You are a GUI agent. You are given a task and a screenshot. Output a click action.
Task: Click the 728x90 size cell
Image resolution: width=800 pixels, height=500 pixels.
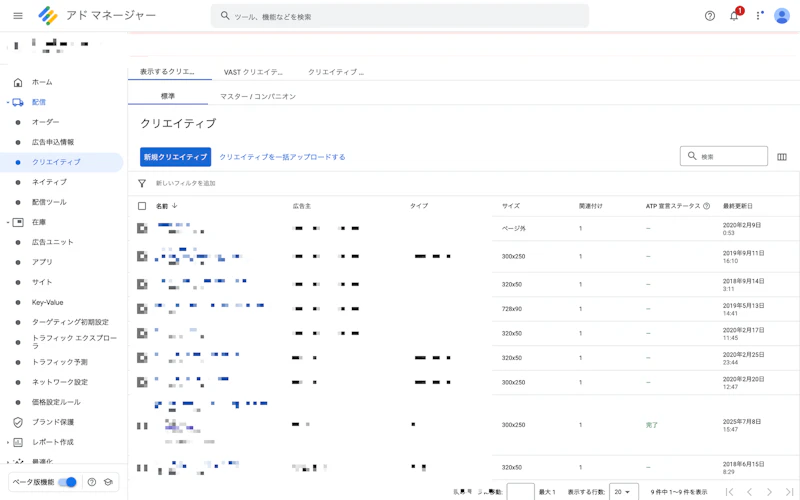click(511, 309)
